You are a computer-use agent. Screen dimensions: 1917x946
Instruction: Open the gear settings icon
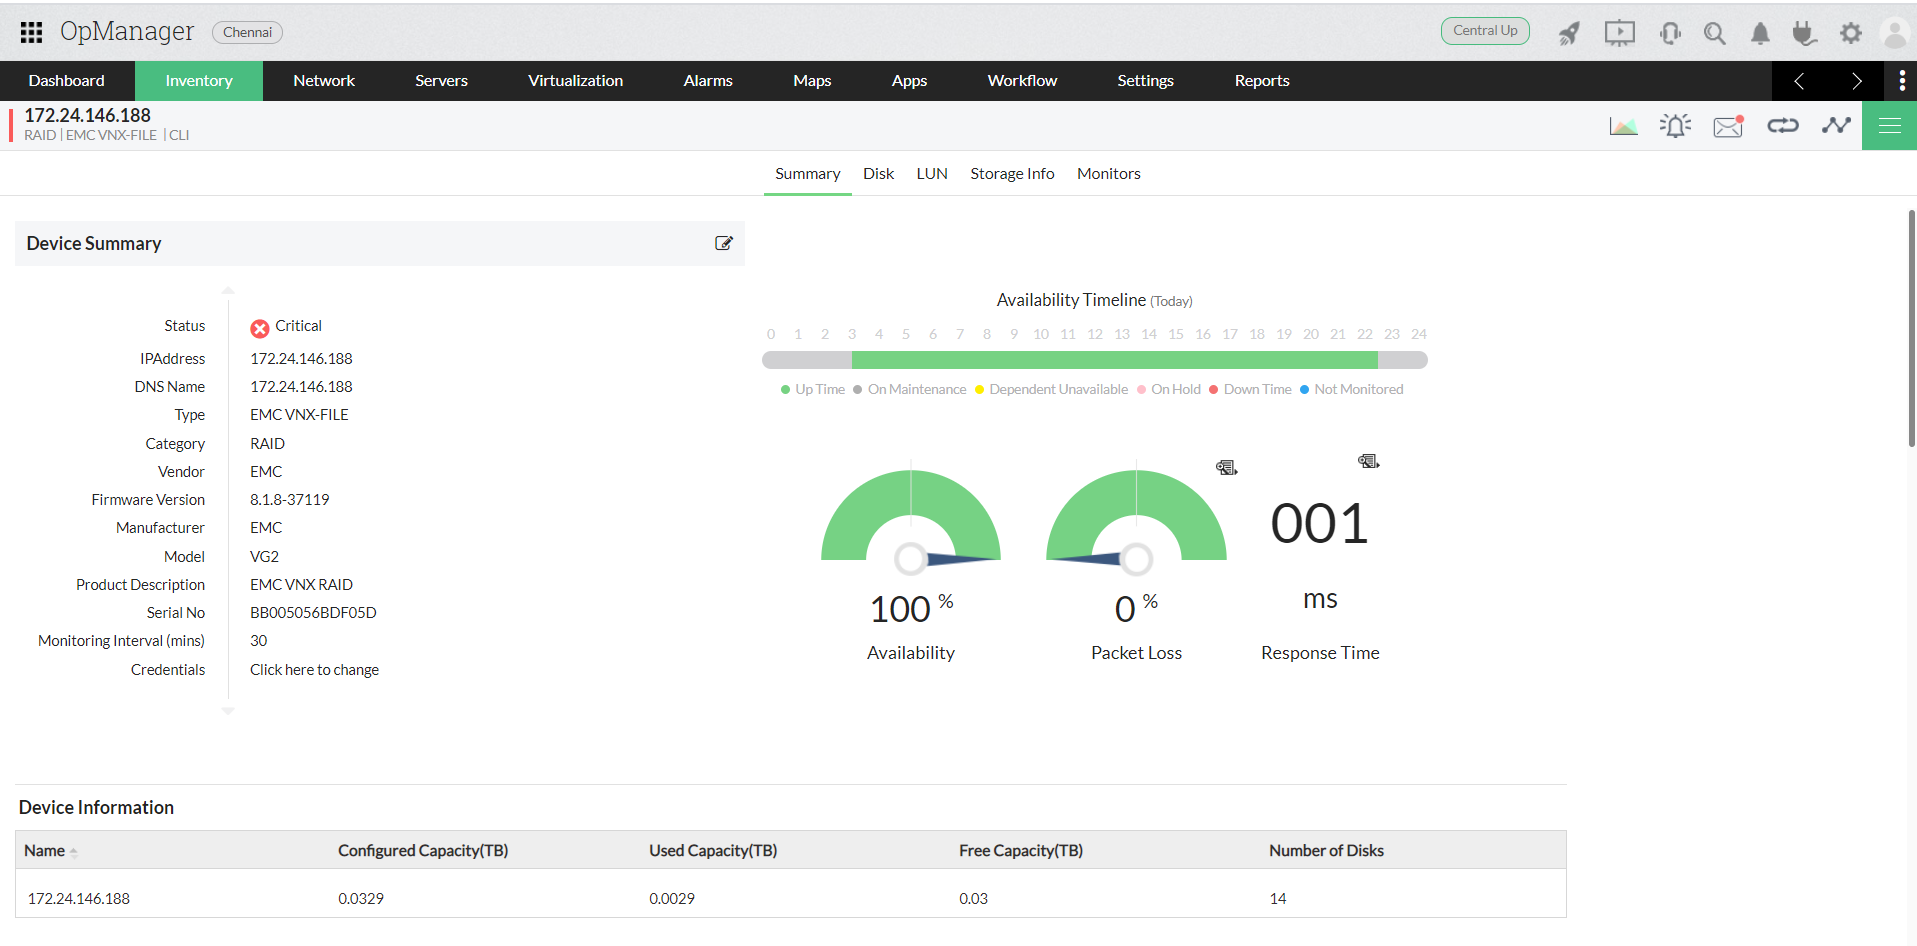coord(1851,33)
